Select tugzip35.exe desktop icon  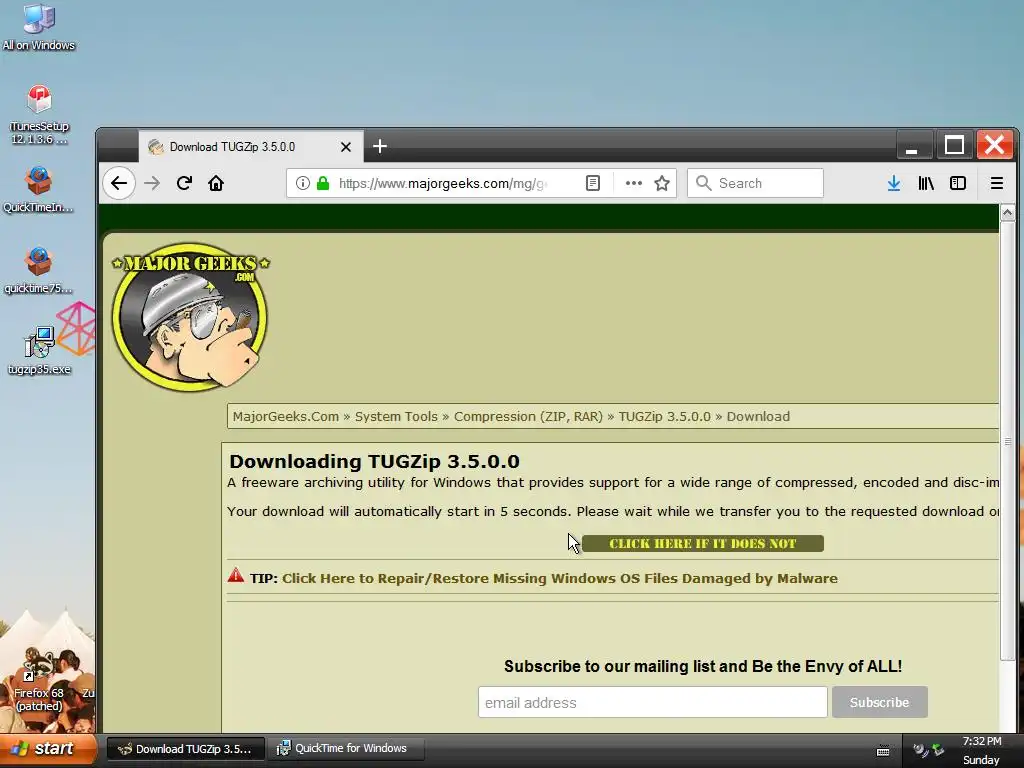[39, 351]
